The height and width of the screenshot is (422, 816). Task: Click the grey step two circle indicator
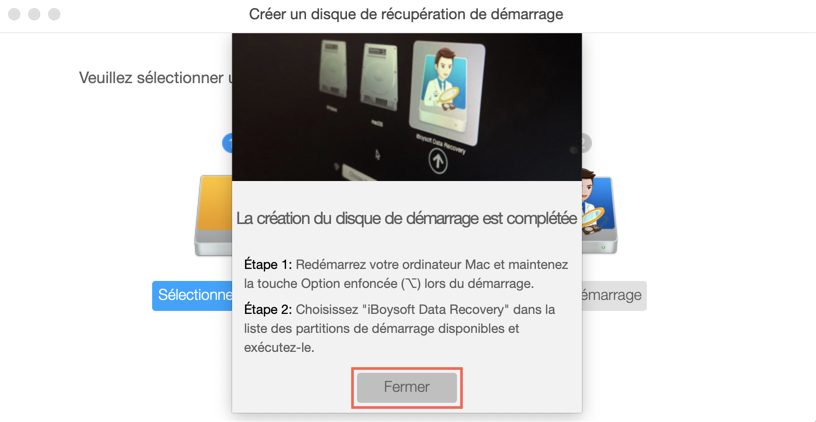586,143
